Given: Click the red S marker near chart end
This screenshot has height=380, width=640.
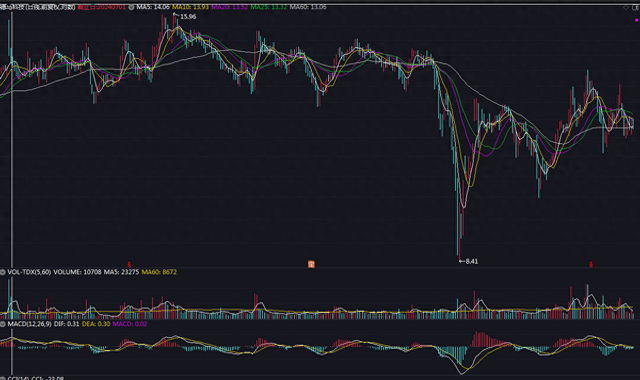Looking at the screenshot, I should 591,265.
